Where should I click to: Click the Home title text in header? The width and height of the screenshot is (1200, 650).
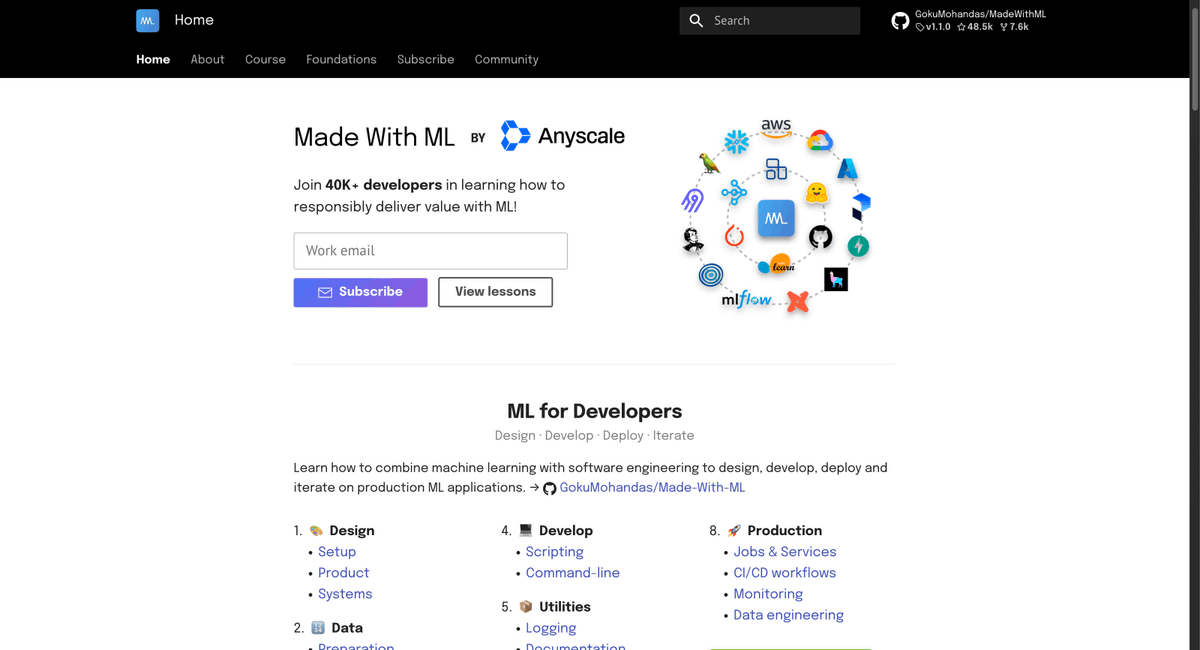194,20
